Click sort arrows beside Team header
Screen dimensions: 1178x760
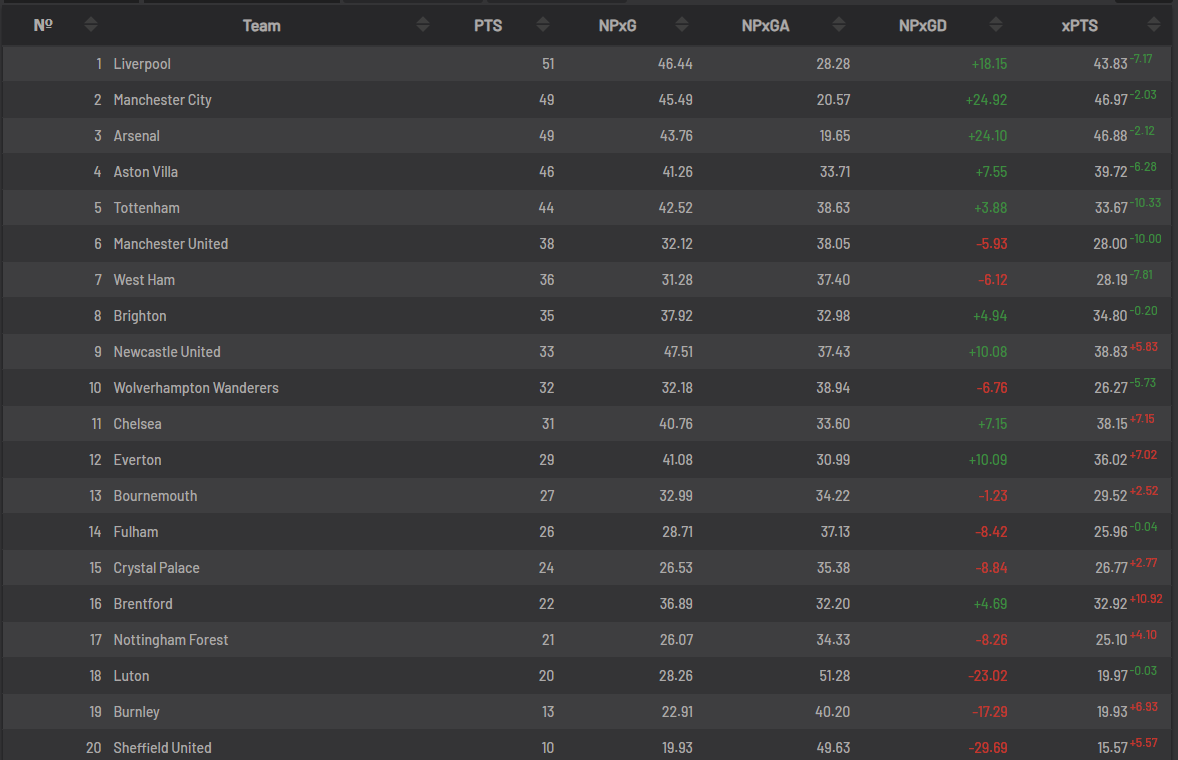[423, 25]
